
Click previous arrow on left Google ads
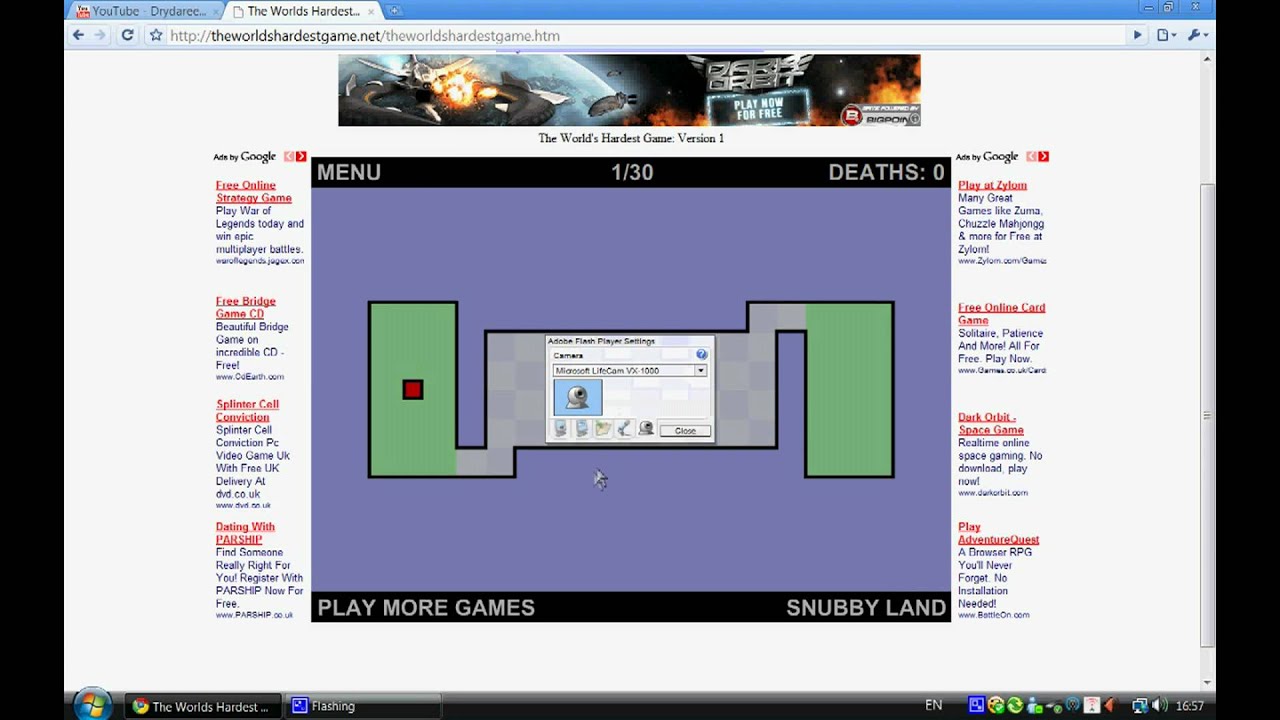(x=289, y=156)
